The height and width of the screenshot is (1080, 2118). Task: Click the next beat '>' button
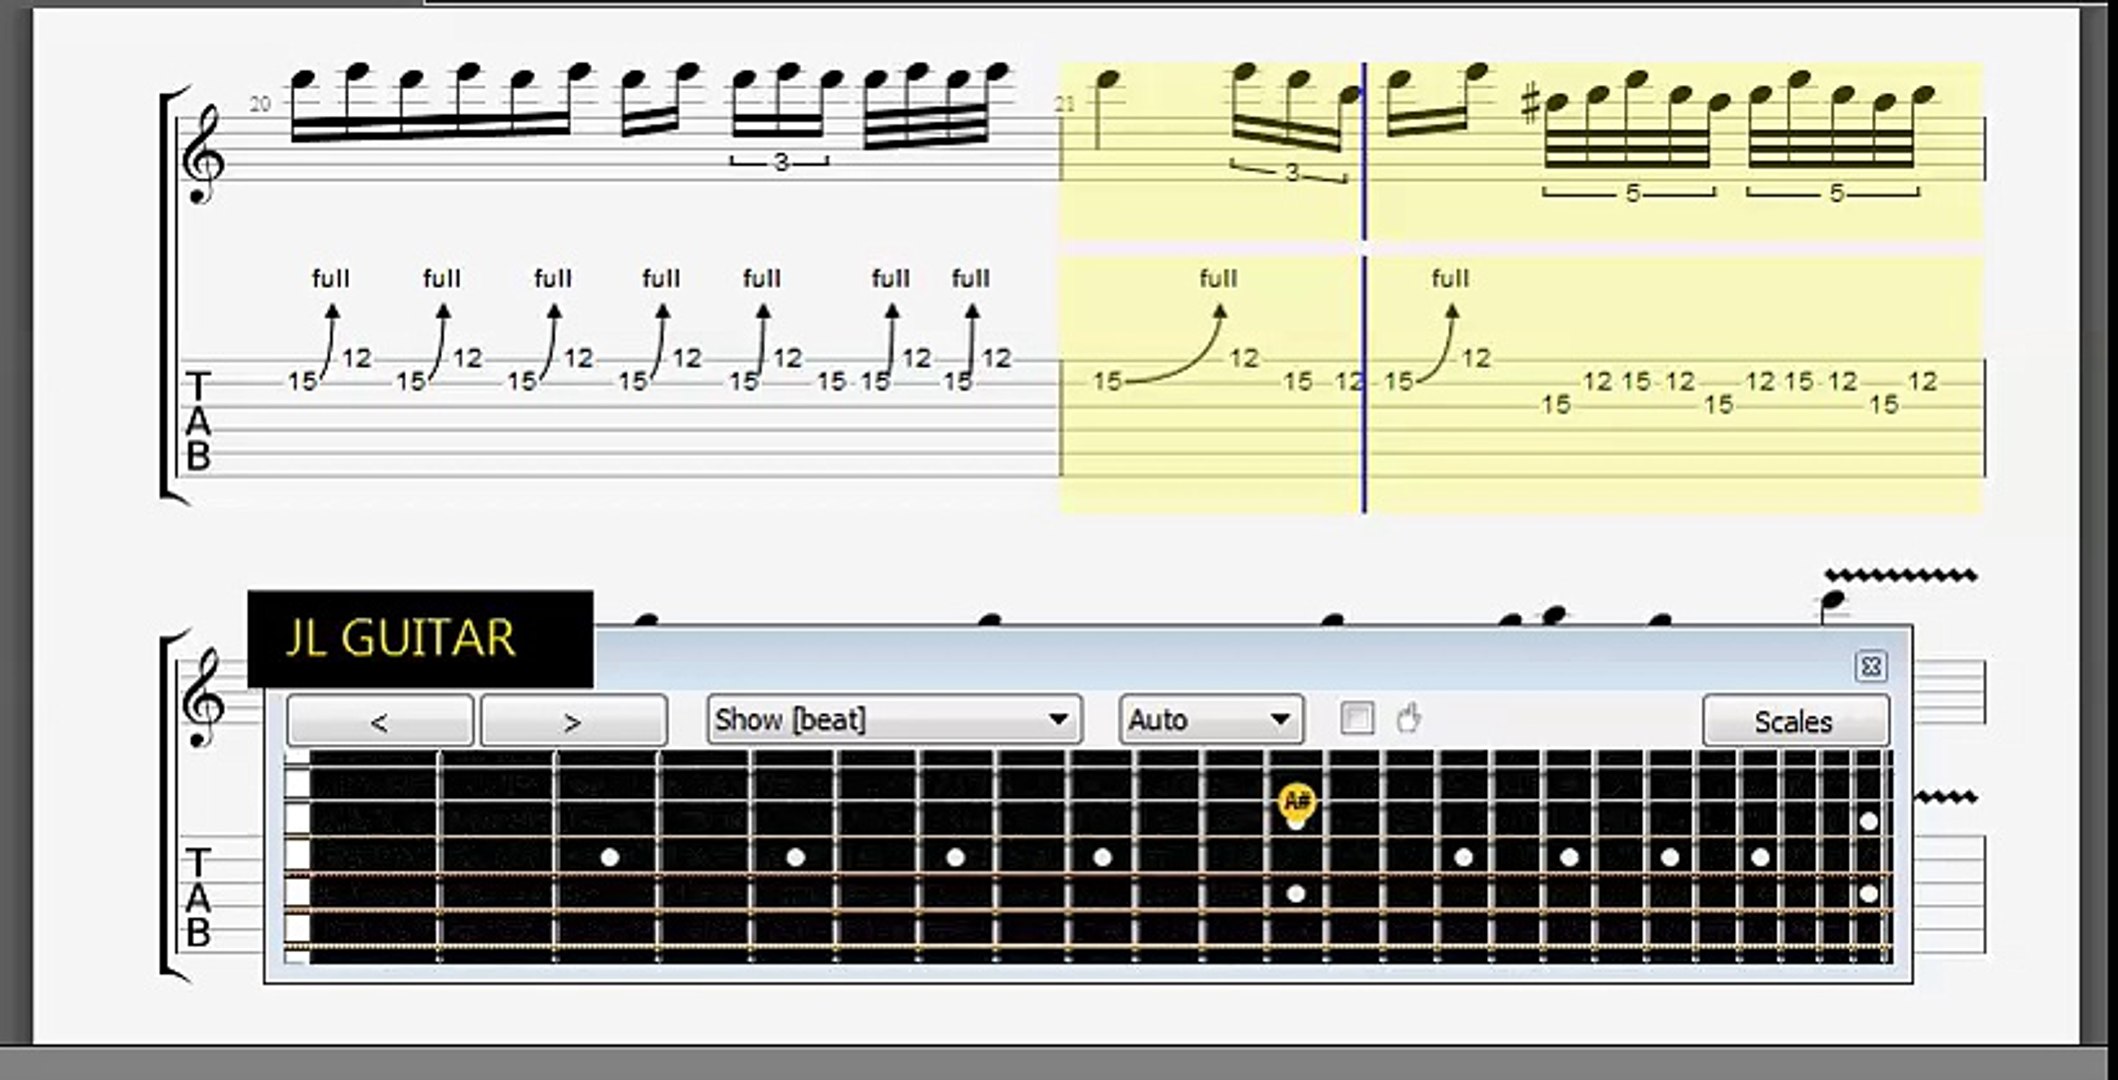(x=573, y=721)
